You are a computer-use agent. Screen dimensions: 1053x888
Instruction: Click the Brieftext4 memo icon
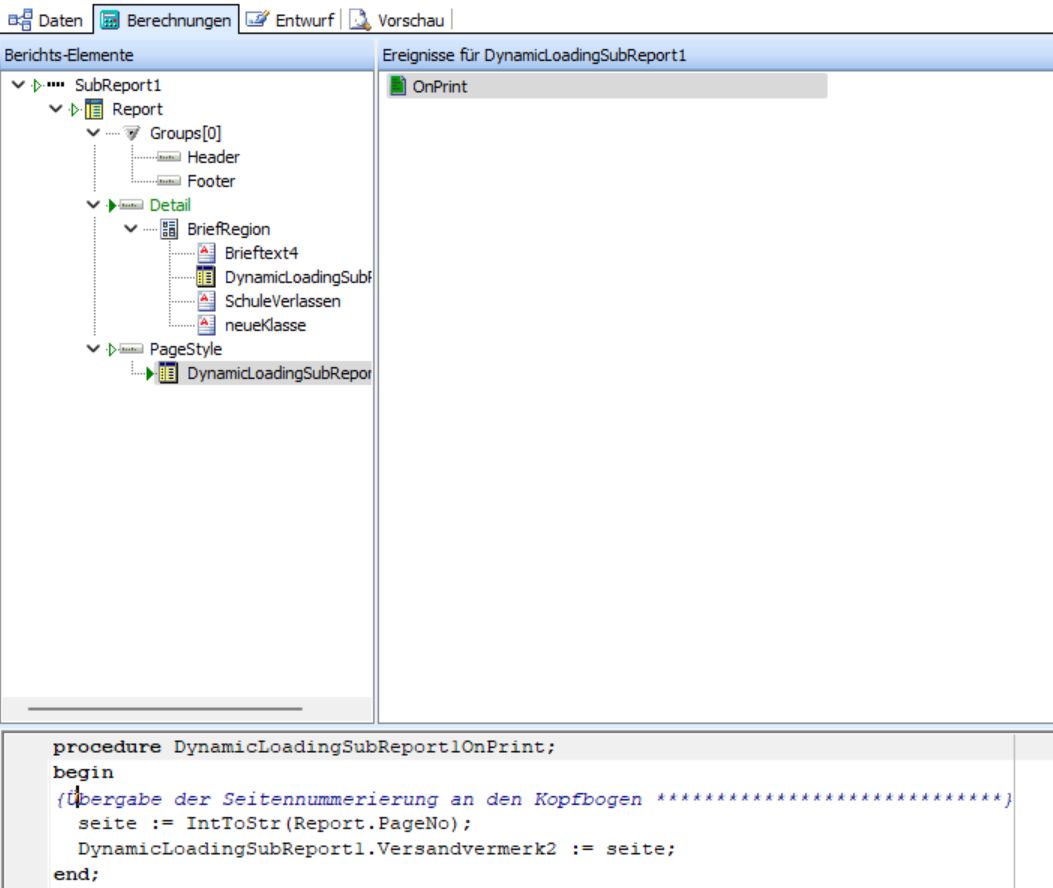click(x=206, y=253)
